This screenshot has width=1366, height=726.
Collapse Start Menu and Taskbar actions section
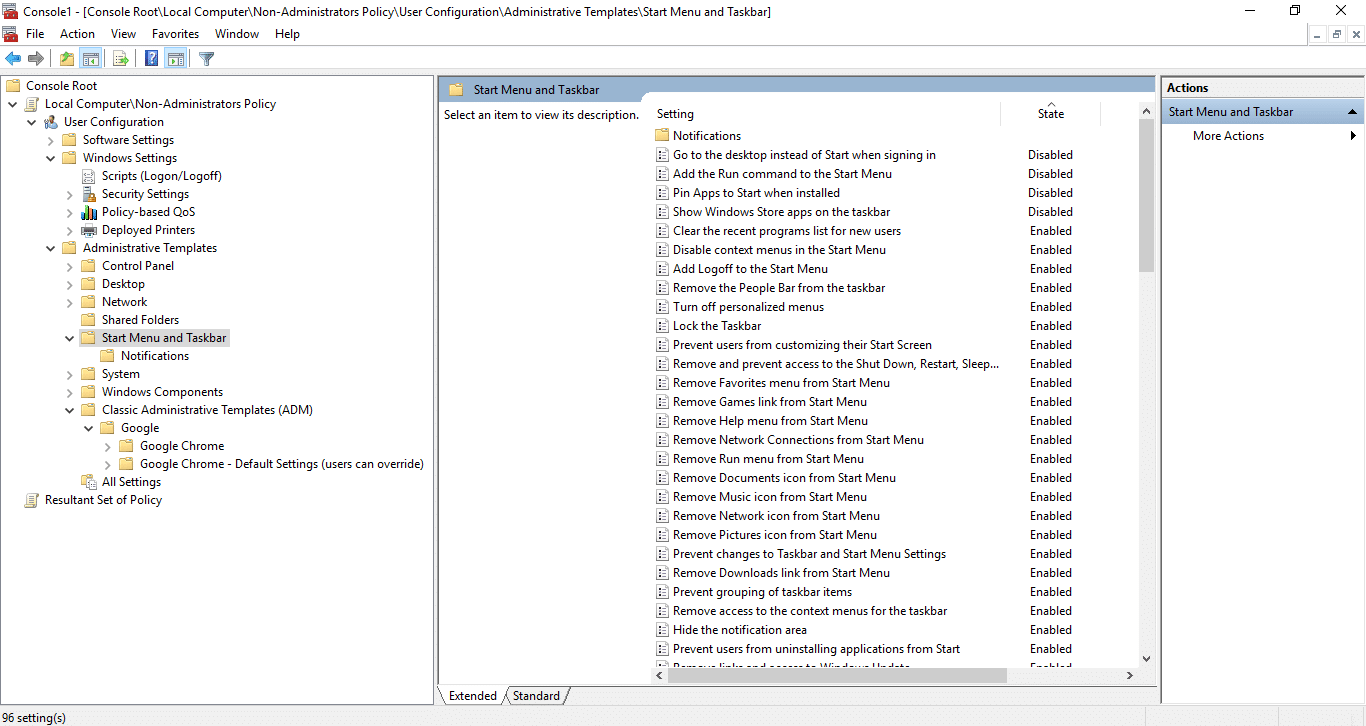1352,112
